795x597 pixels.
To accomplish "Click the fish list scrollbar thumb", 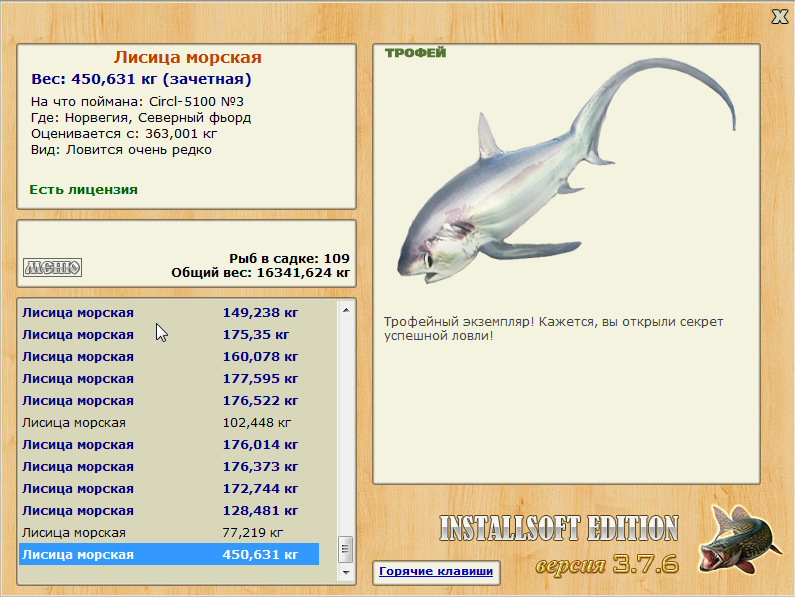I will tap(346, 549).
